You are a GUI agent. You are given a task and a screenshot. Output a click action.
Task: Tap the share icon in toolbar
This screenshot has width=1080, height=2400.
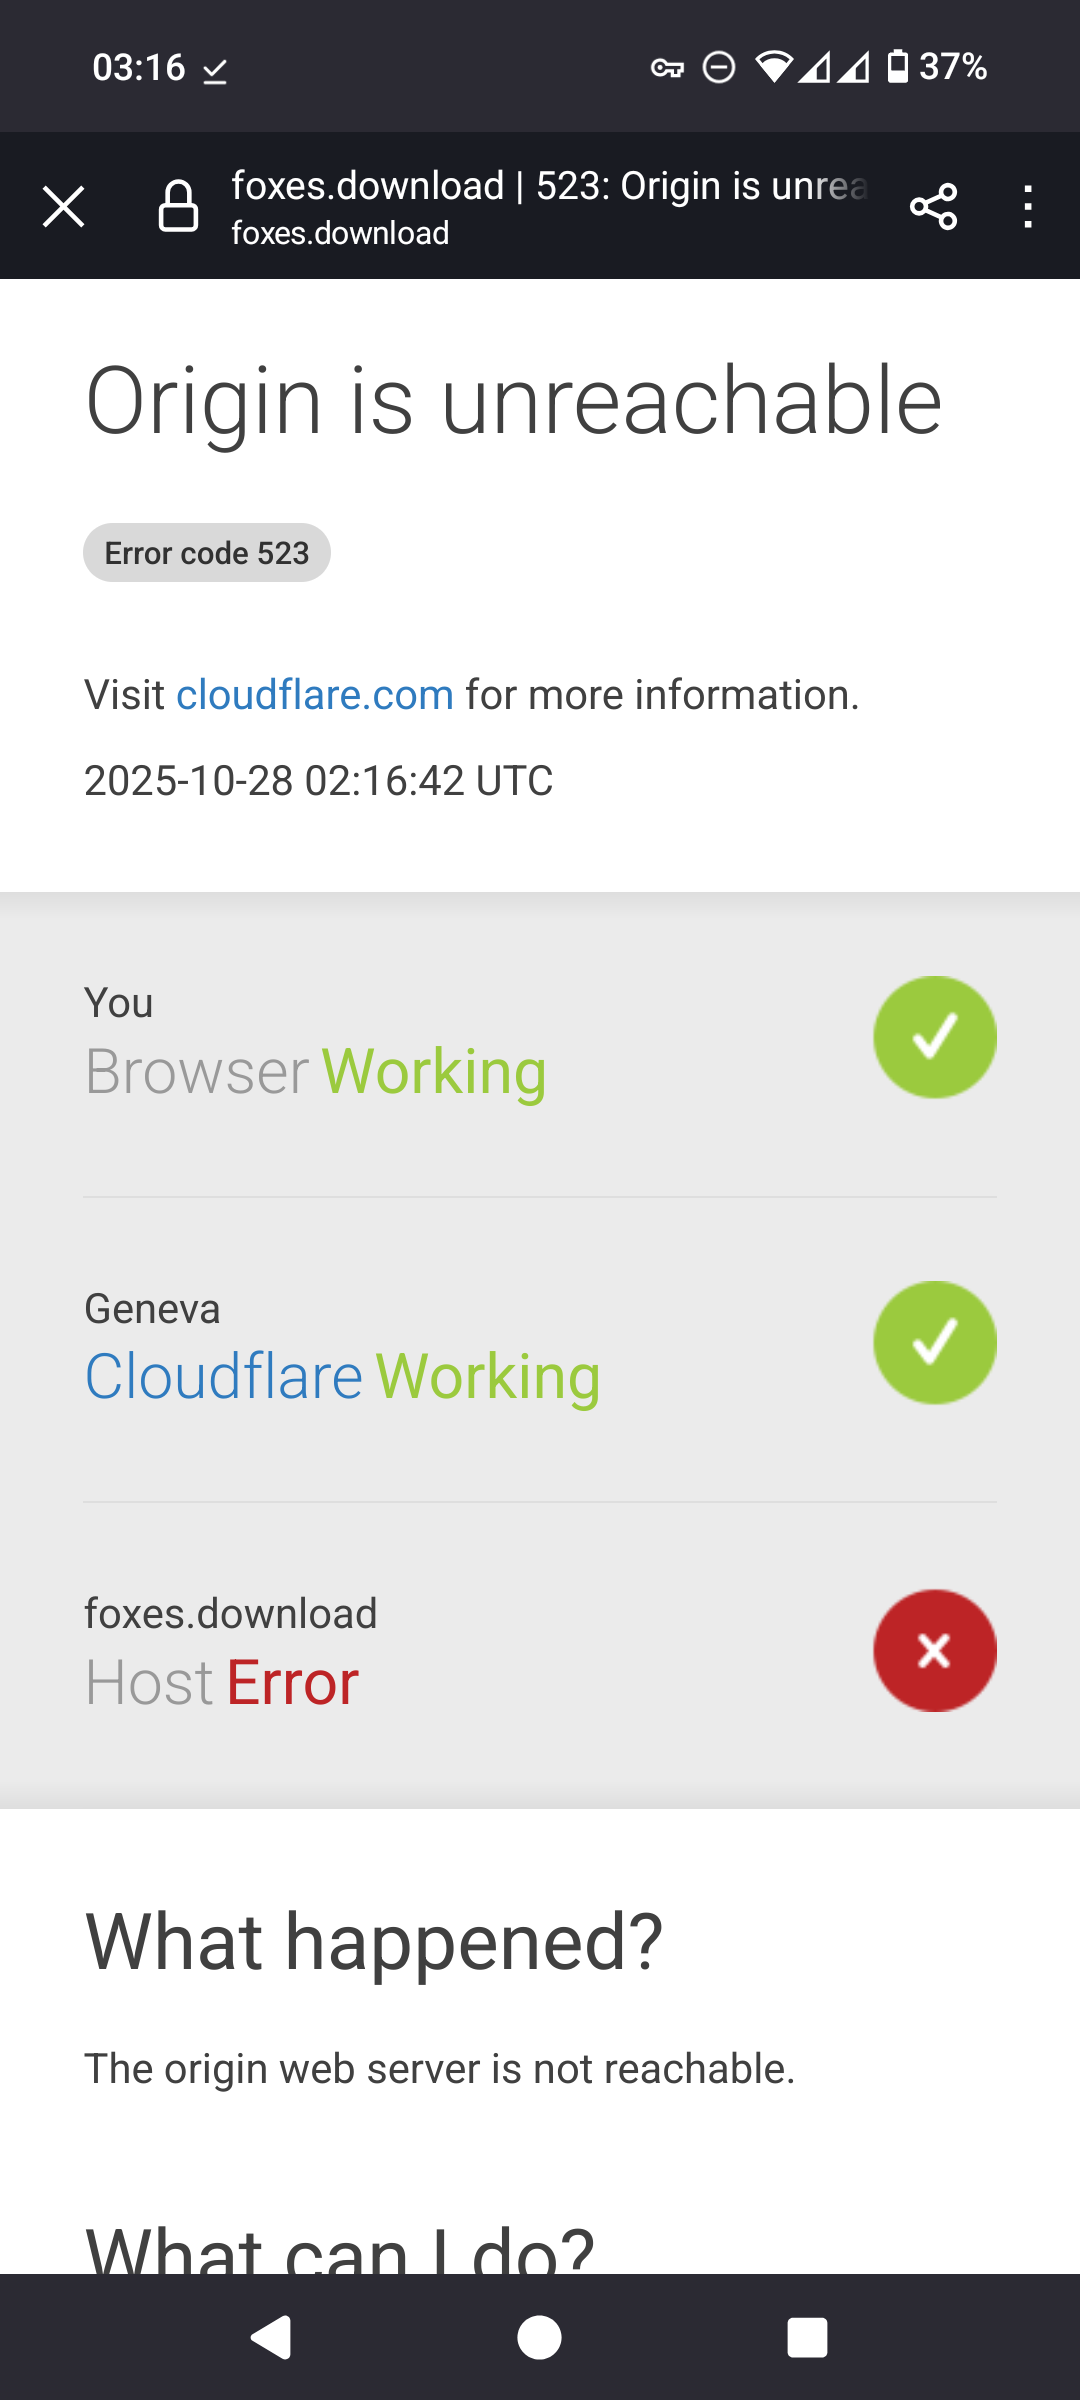[934, 207]
